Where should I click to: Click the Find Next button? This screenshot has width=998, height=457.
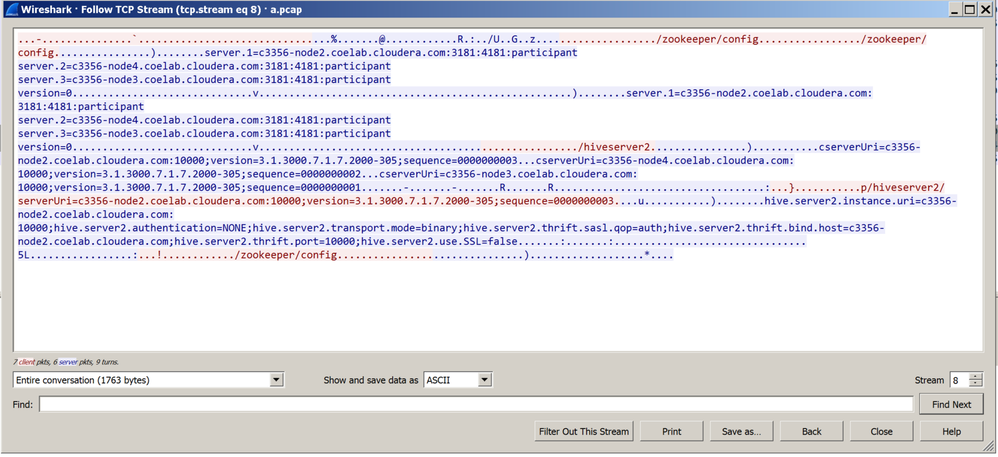pyautogui.click(x=952, y=404)
